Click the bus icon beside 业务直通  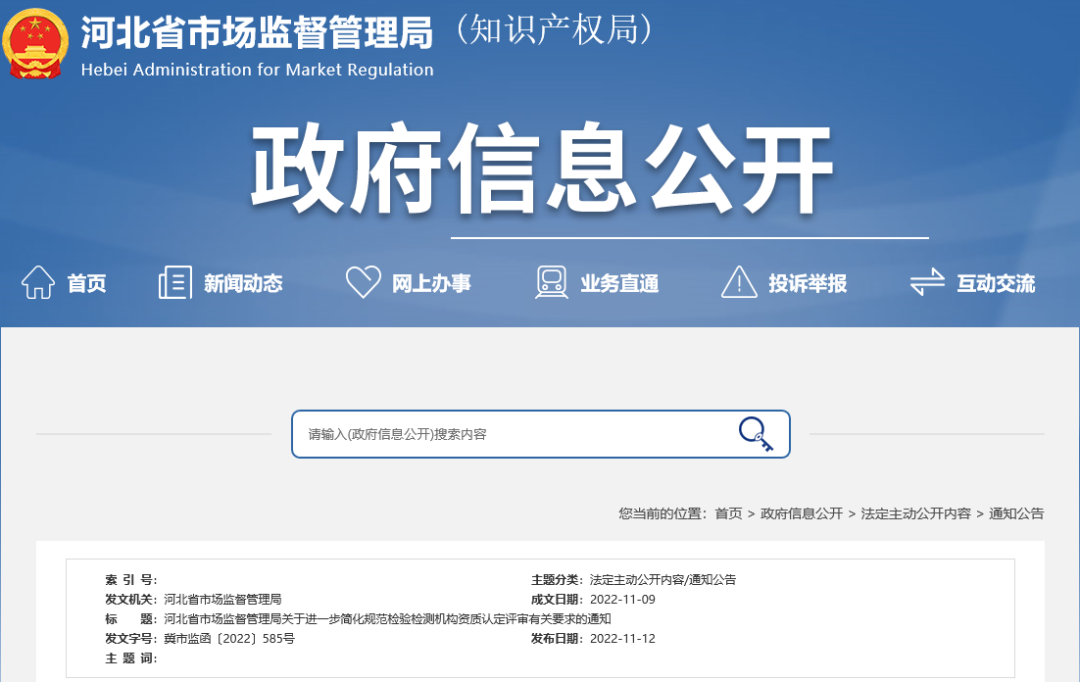click(x=551, y=282)
